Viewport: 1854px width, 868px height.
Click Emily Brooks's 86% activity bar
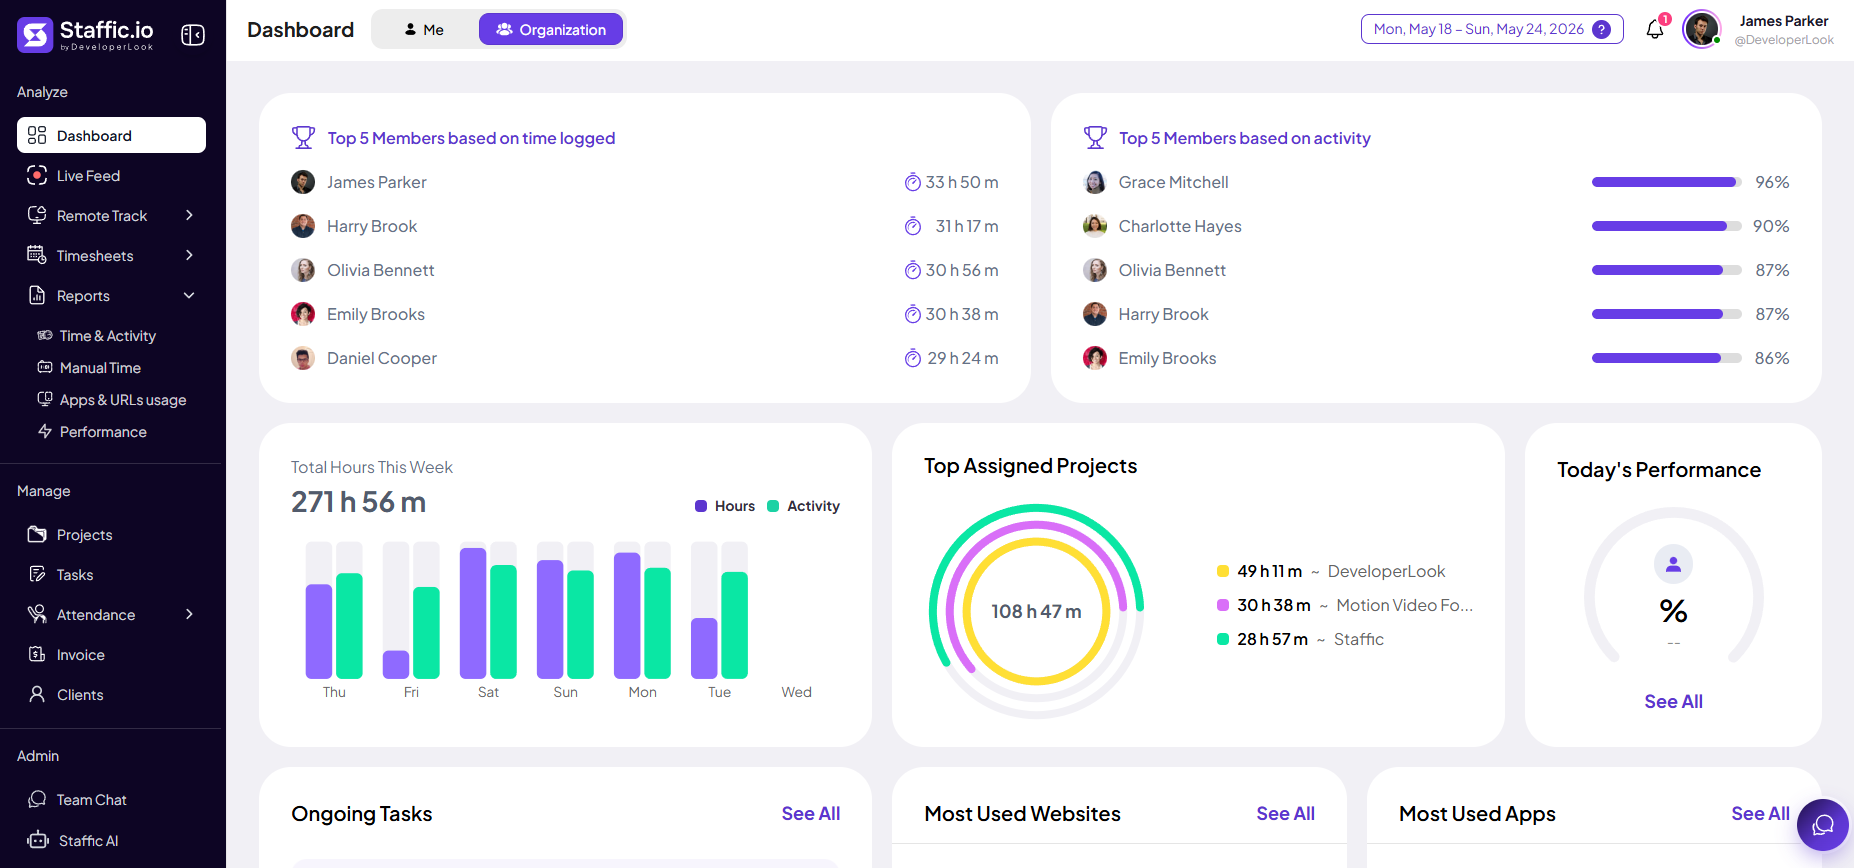pyautogui.click(x=1666, y=358)
